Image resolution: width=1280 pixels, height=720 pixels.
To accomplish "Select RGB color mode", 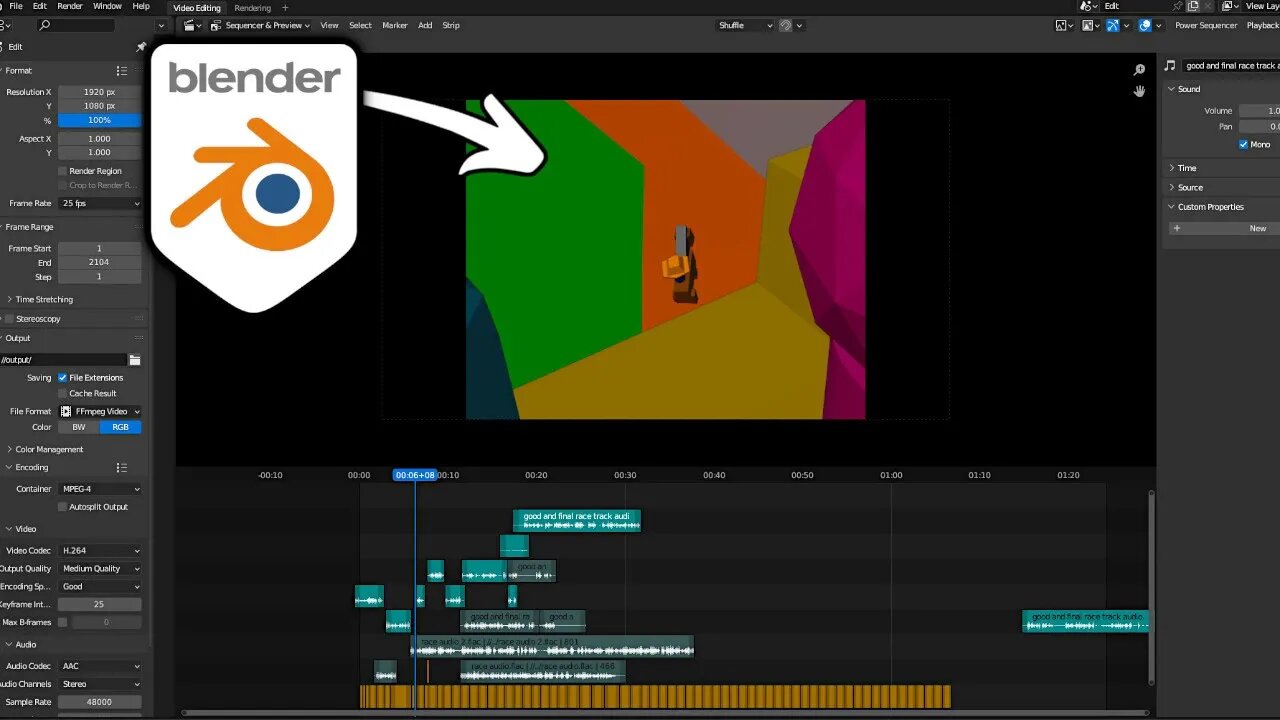I will (121, 427).
